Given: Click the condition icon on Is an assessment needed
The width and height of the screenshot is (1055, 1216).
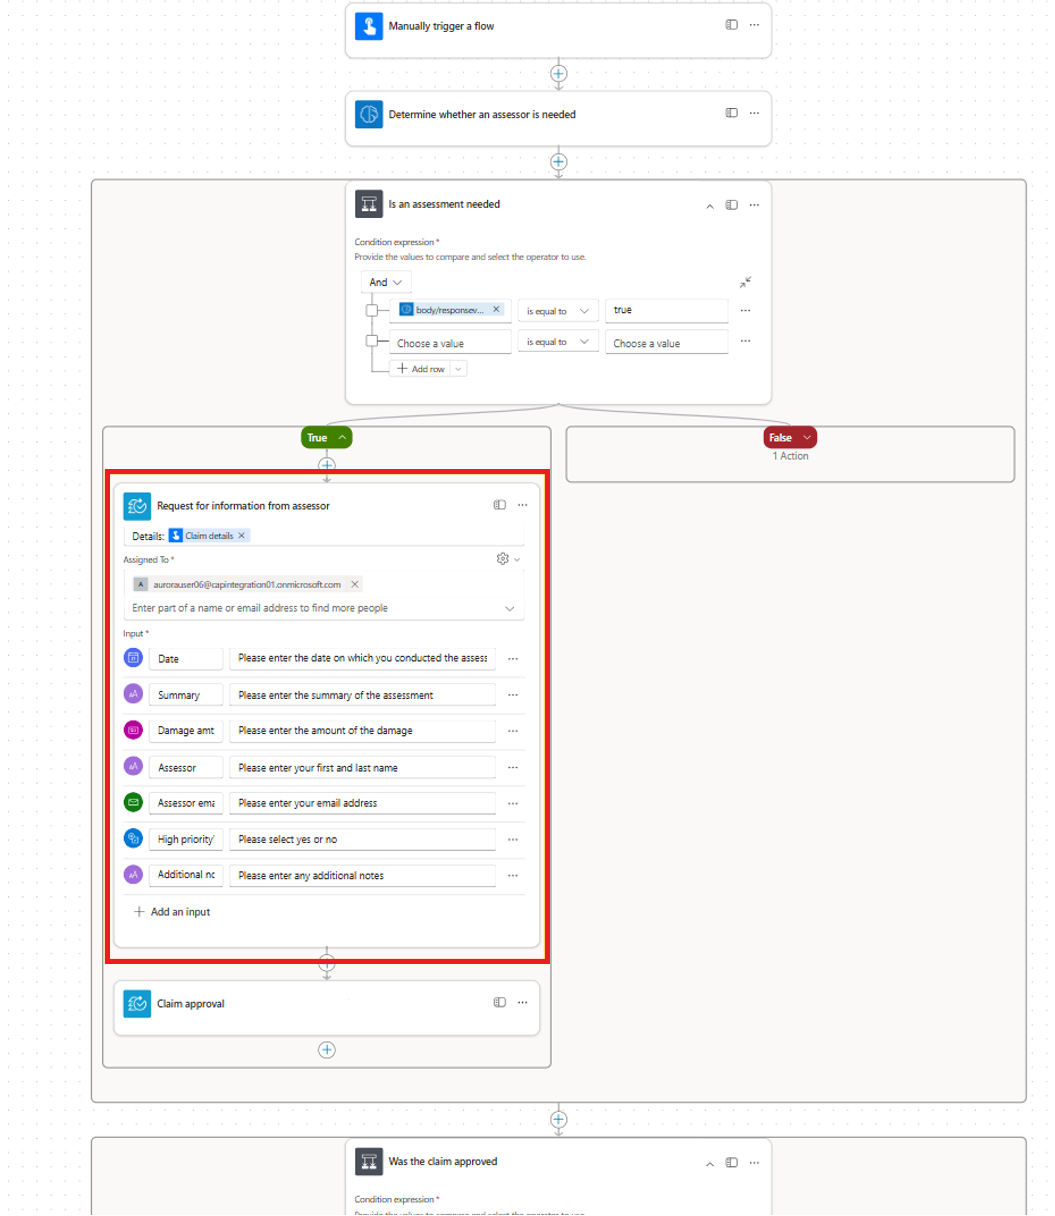Looking at the screenshot, I should coord(368,204).
